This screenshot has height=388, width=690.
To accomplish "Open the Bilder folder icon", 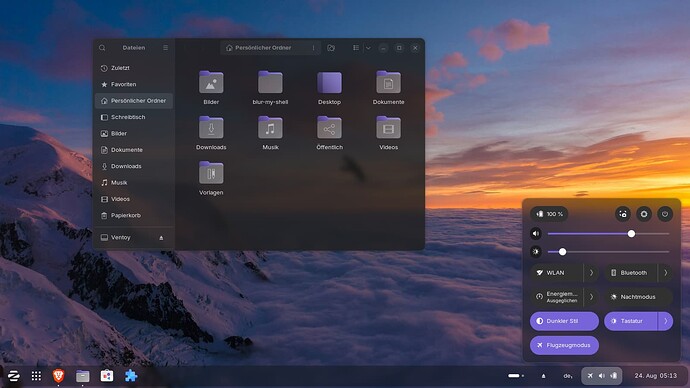I will [x=211, y=82].
